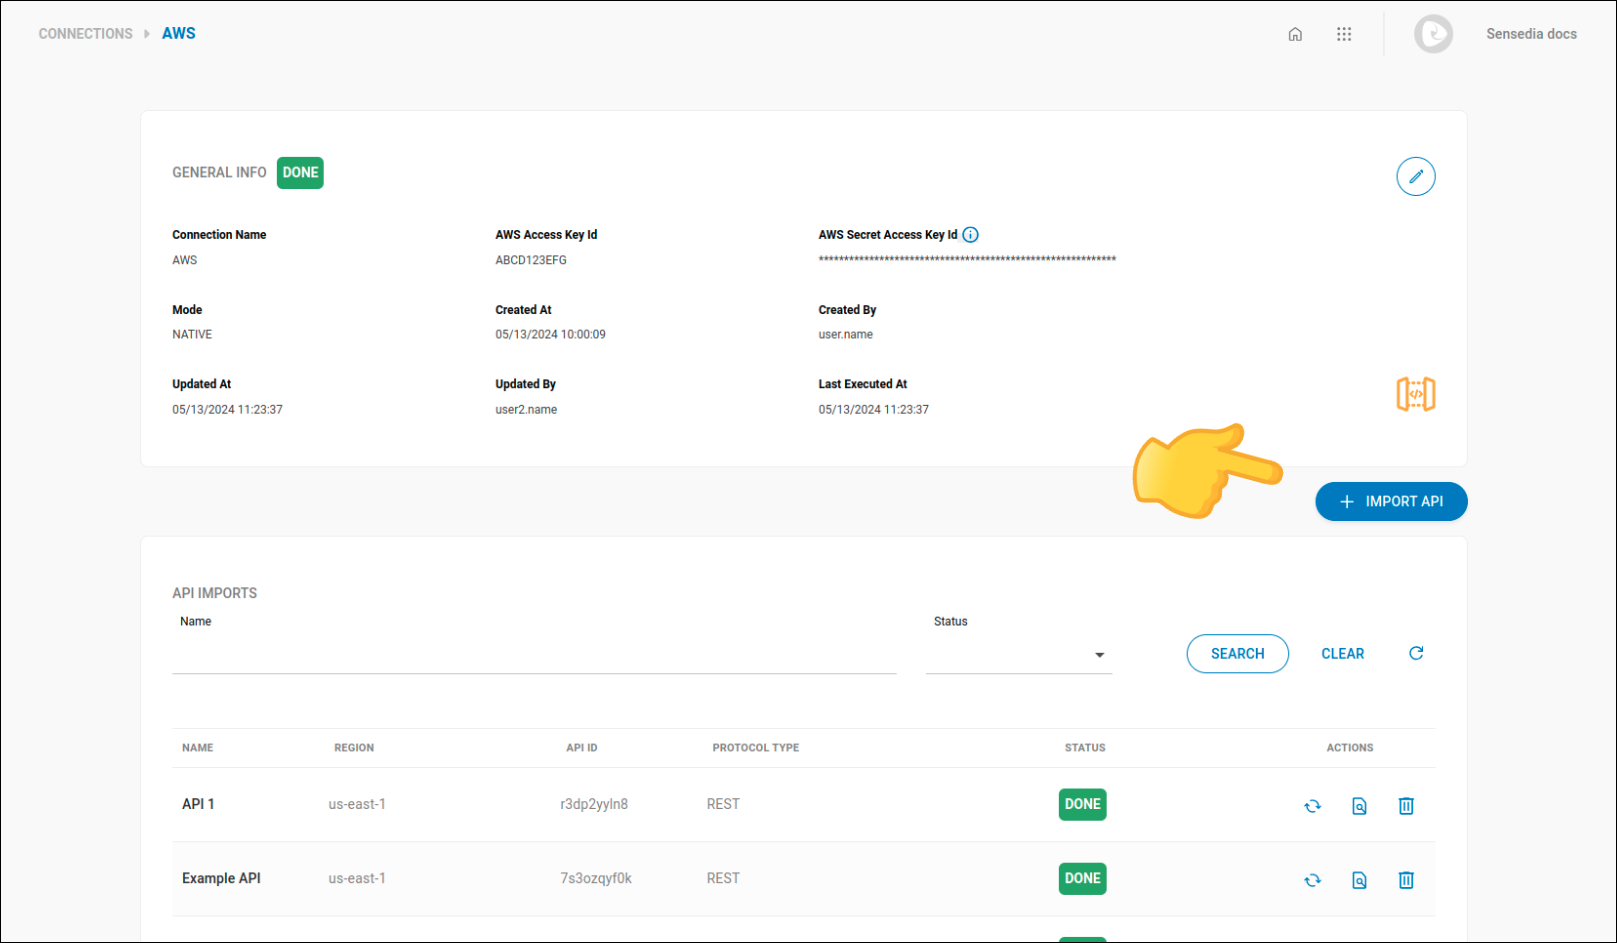Open the Status filter dropdown

click(1098, 654)
